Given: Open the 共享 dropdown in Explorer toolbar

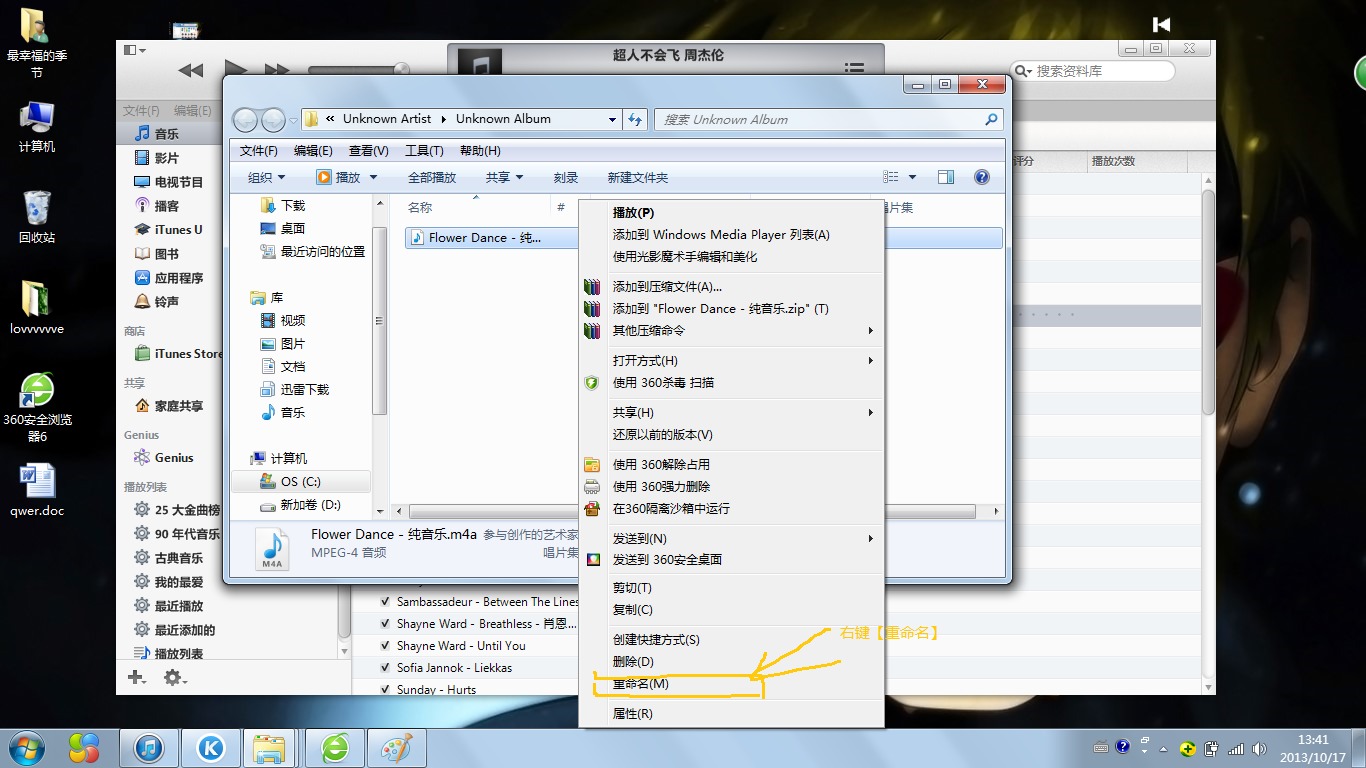Looking at the screenshot, I should (x=505, y=177).
